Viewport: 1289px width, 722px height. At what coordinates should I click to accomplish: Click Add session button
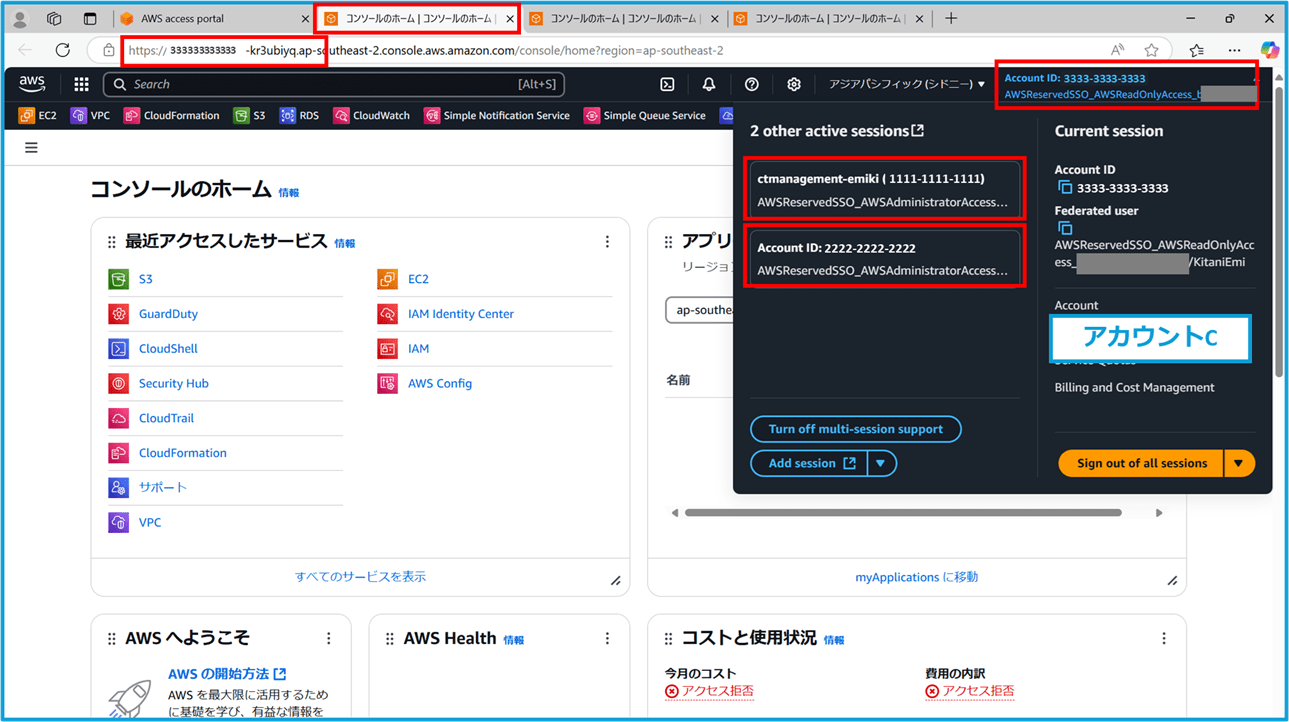[x=809, y=463]
